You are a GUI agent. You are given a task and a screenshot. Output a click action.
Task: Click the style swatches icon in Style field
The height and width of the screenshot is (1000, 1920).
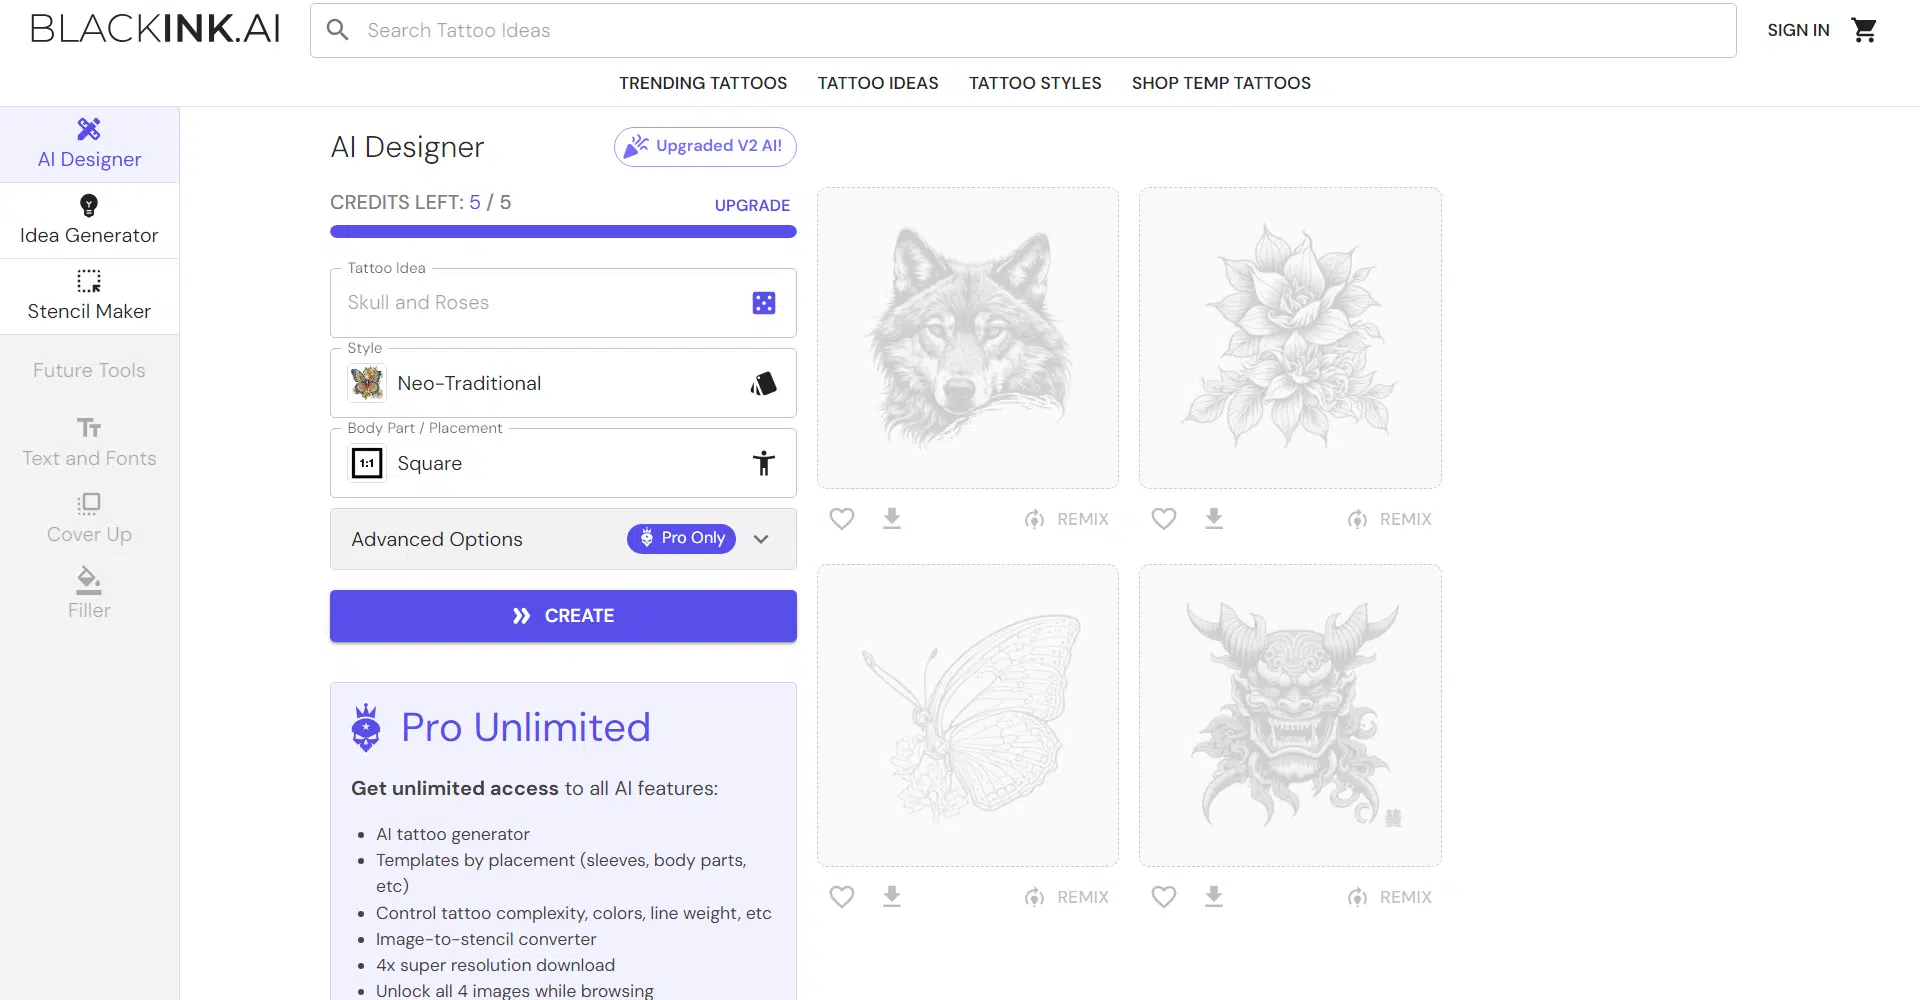[763, 383]
